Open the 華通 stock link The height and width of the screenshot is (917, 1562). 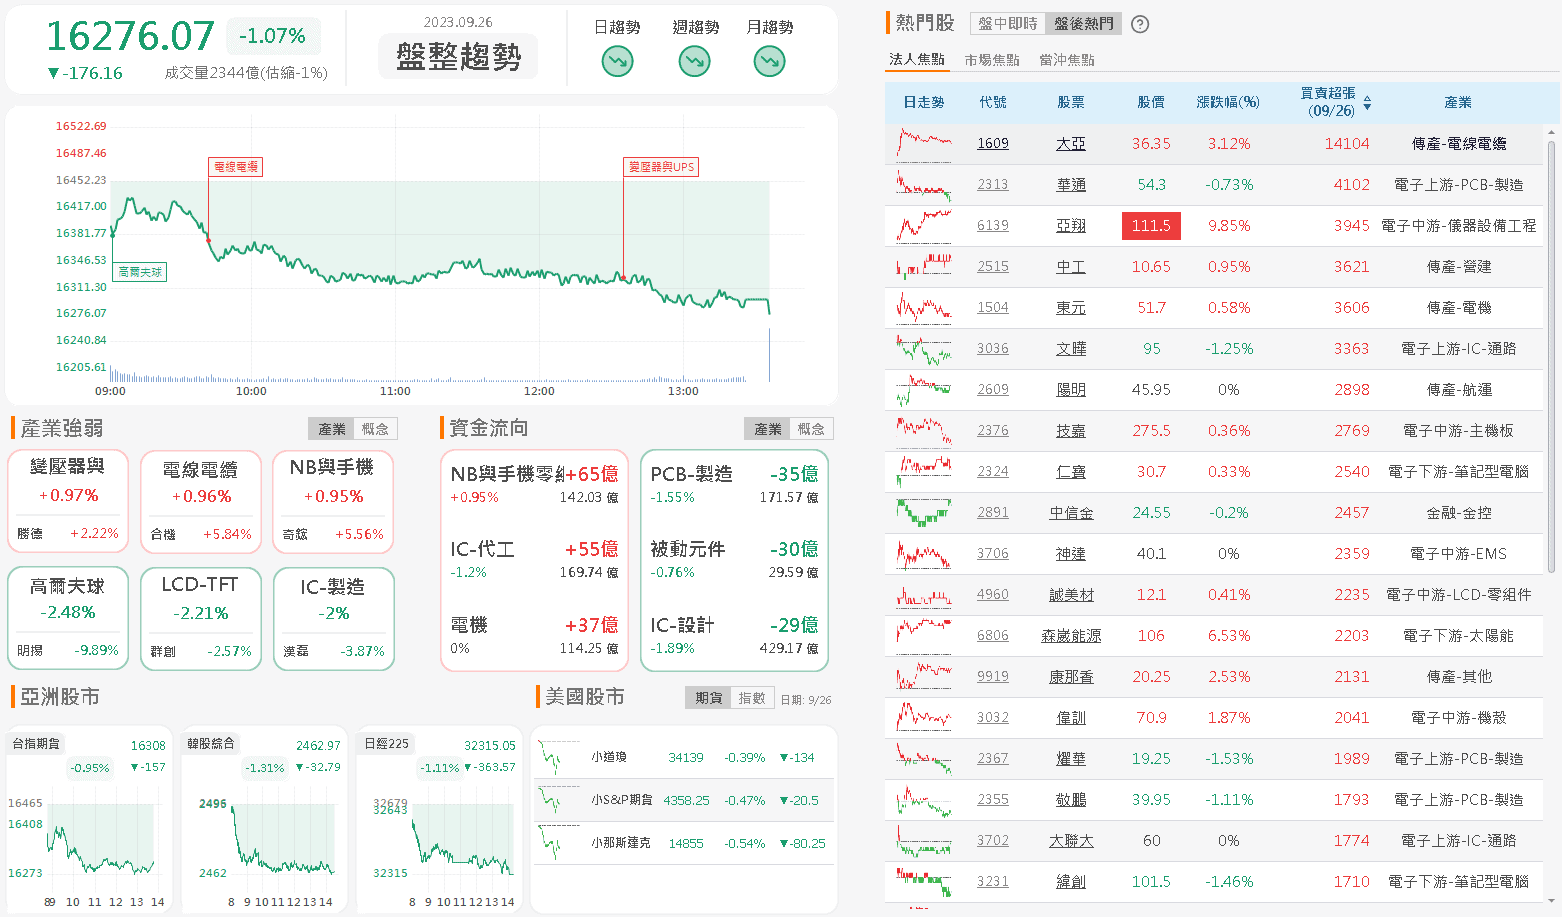(1071, 185)
